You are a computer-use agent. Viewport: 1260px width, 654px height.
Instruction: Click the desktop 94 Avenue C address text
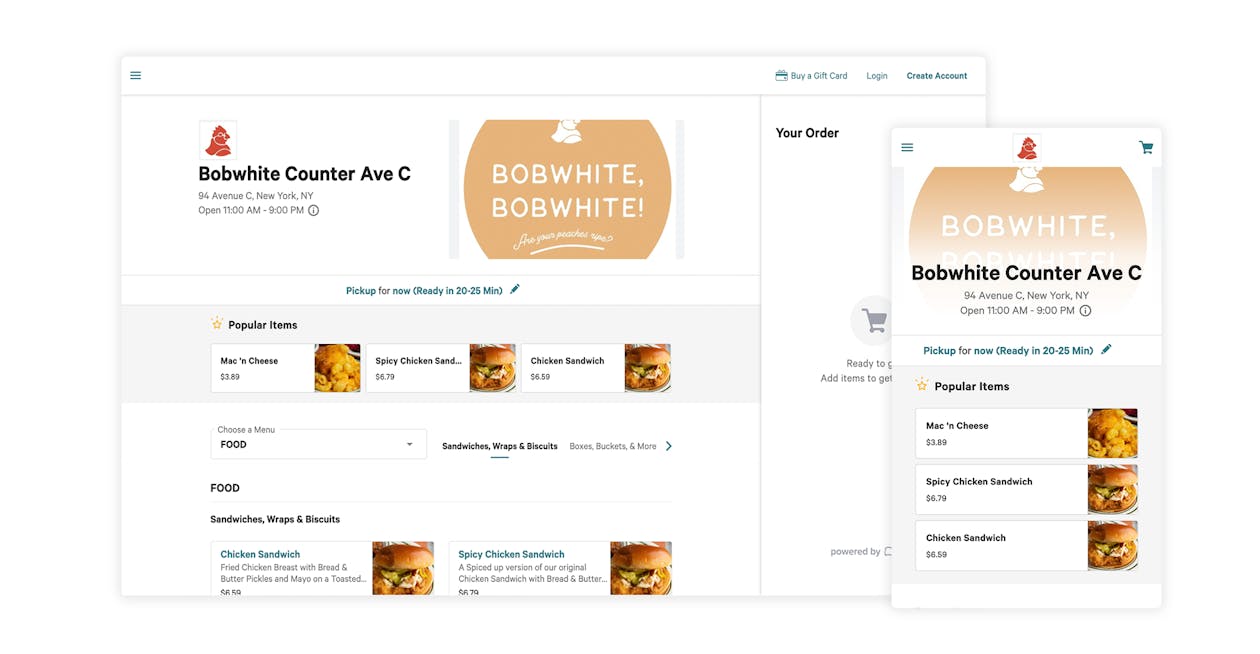(x=256, y=196)
